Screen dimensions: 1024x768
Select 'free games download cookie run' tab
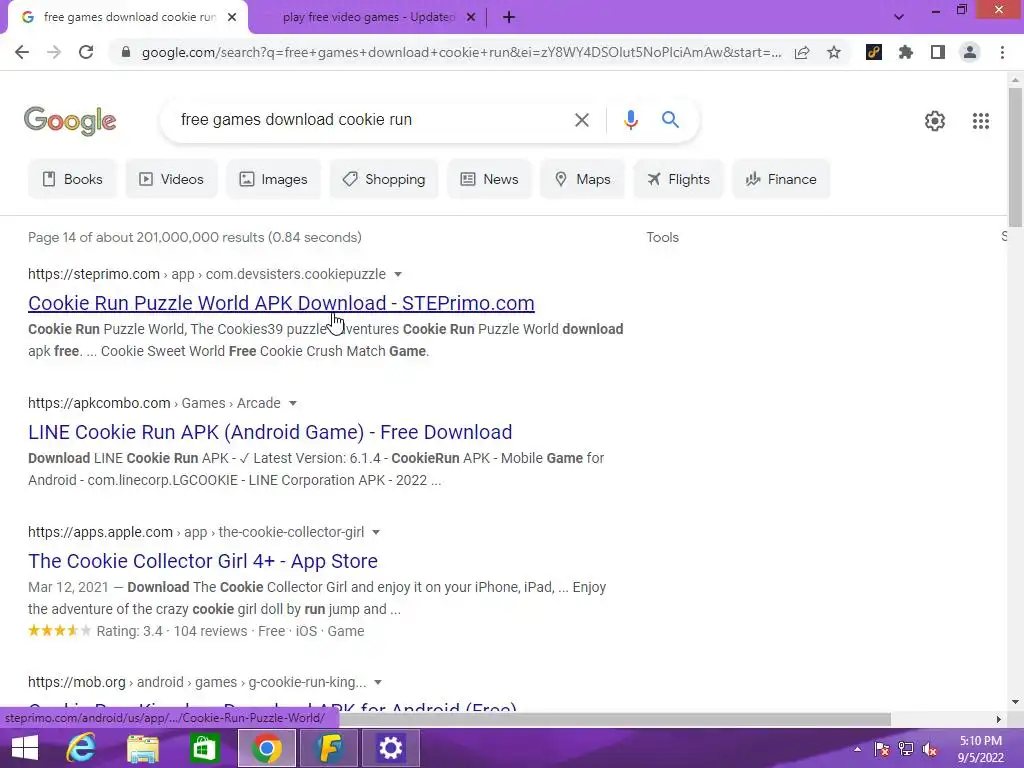pos(129,18)
